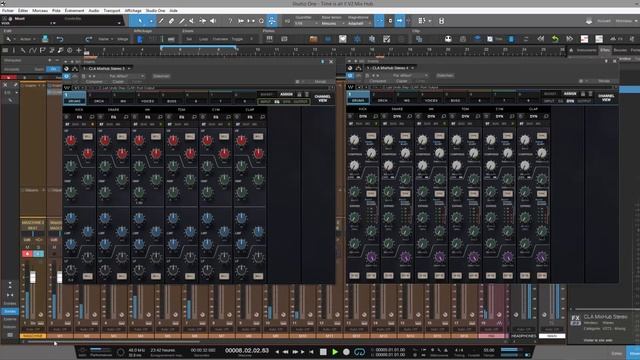Click the checklist macro icon
The image size is (640, 360).
tap(387, 39)
